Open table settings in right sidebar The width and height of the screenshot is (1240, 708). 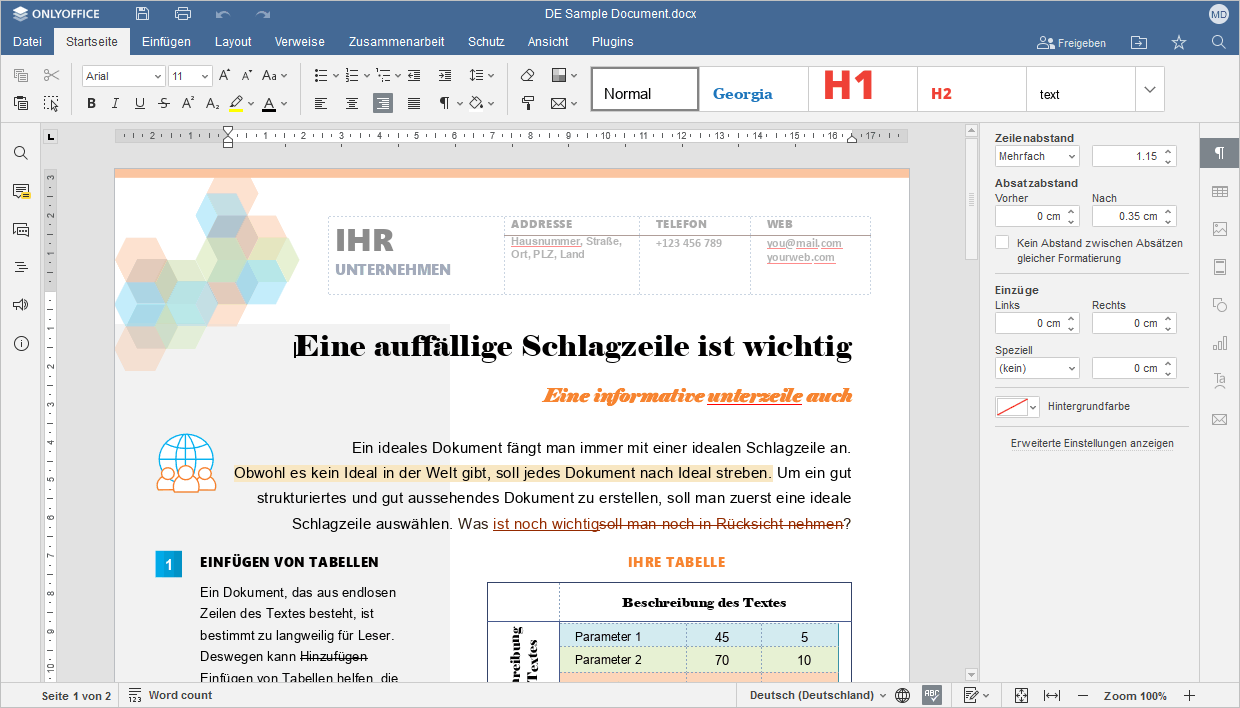[x=1219, y=191]
